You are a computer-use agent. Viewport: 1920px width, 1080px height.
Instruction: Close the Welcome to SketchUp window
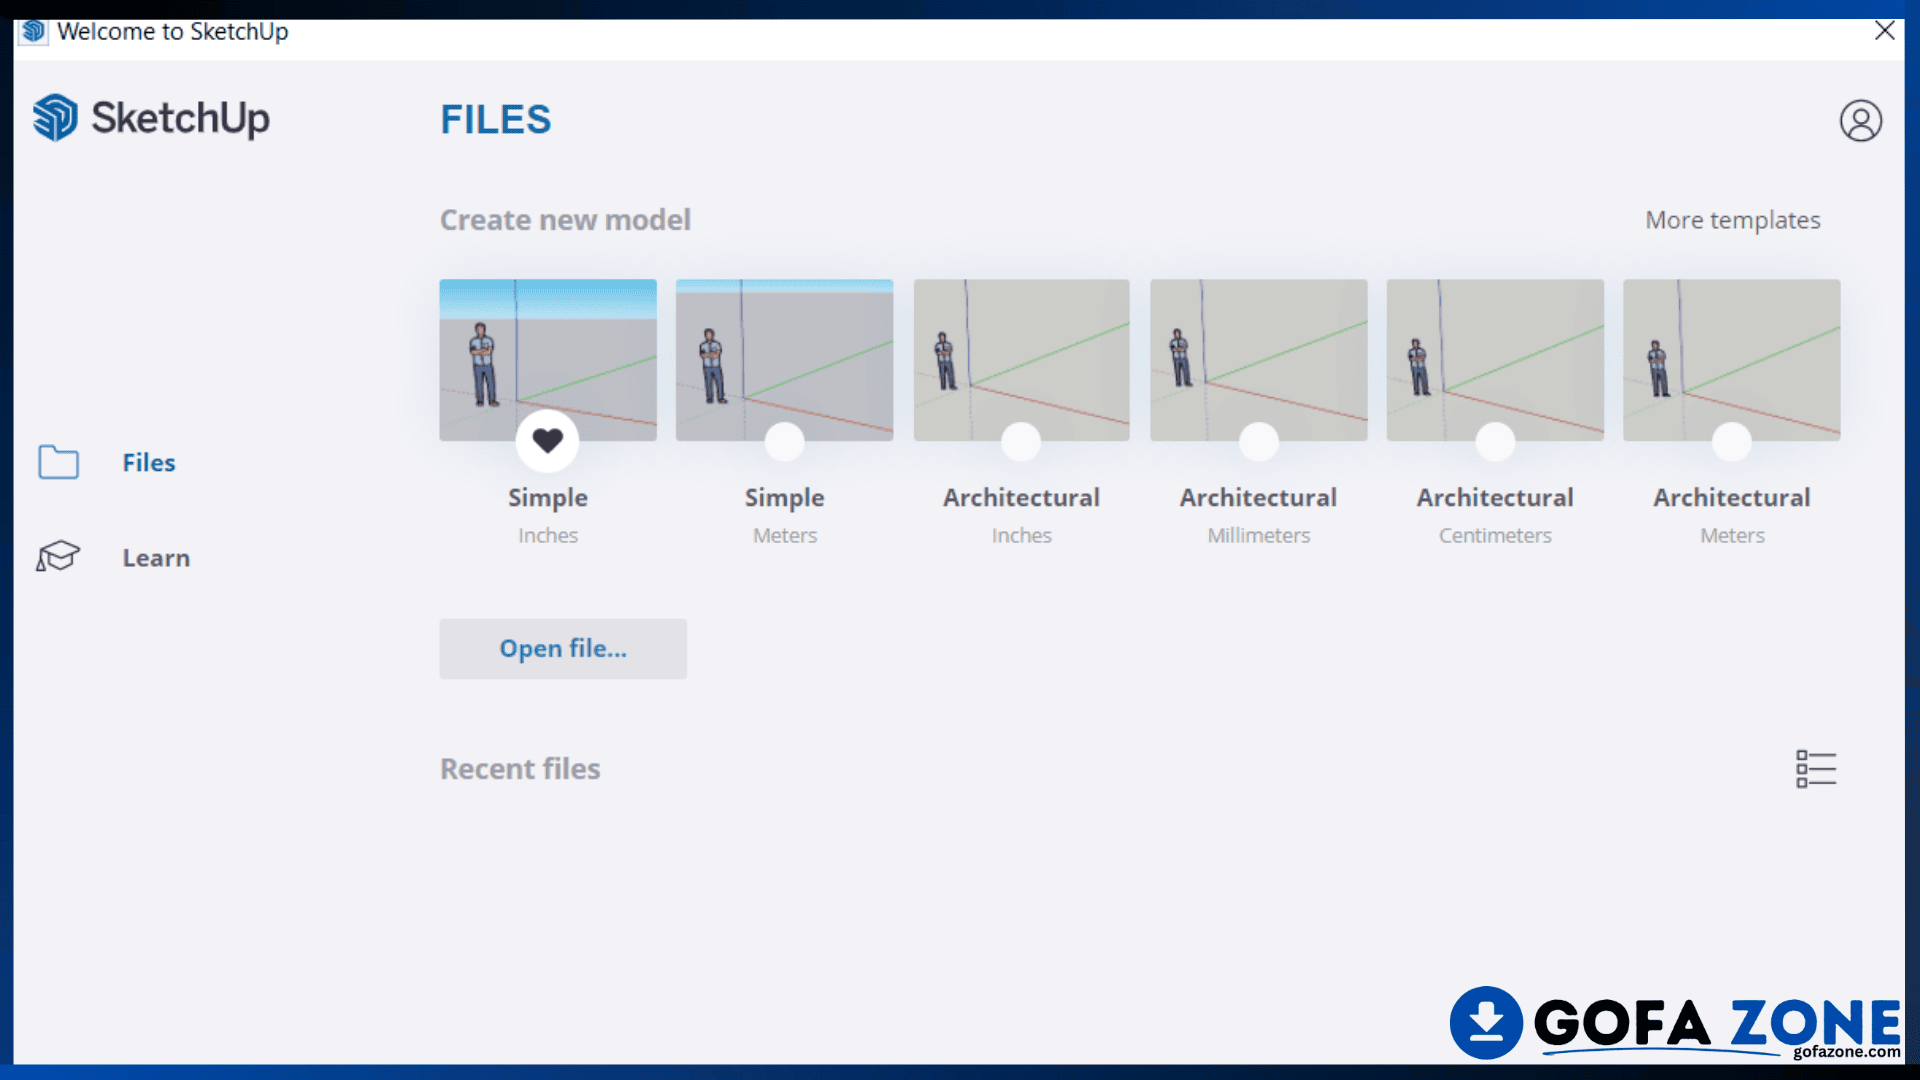click(x=1884, y=31)
